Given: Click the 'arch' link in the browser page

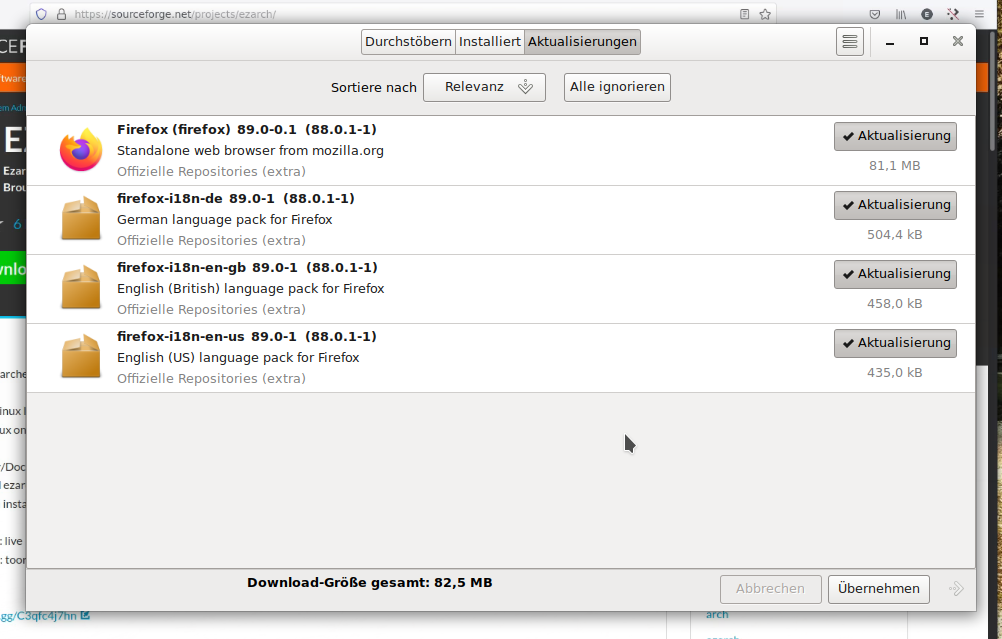Looking at the screenshot, I should tap(717, 614).
